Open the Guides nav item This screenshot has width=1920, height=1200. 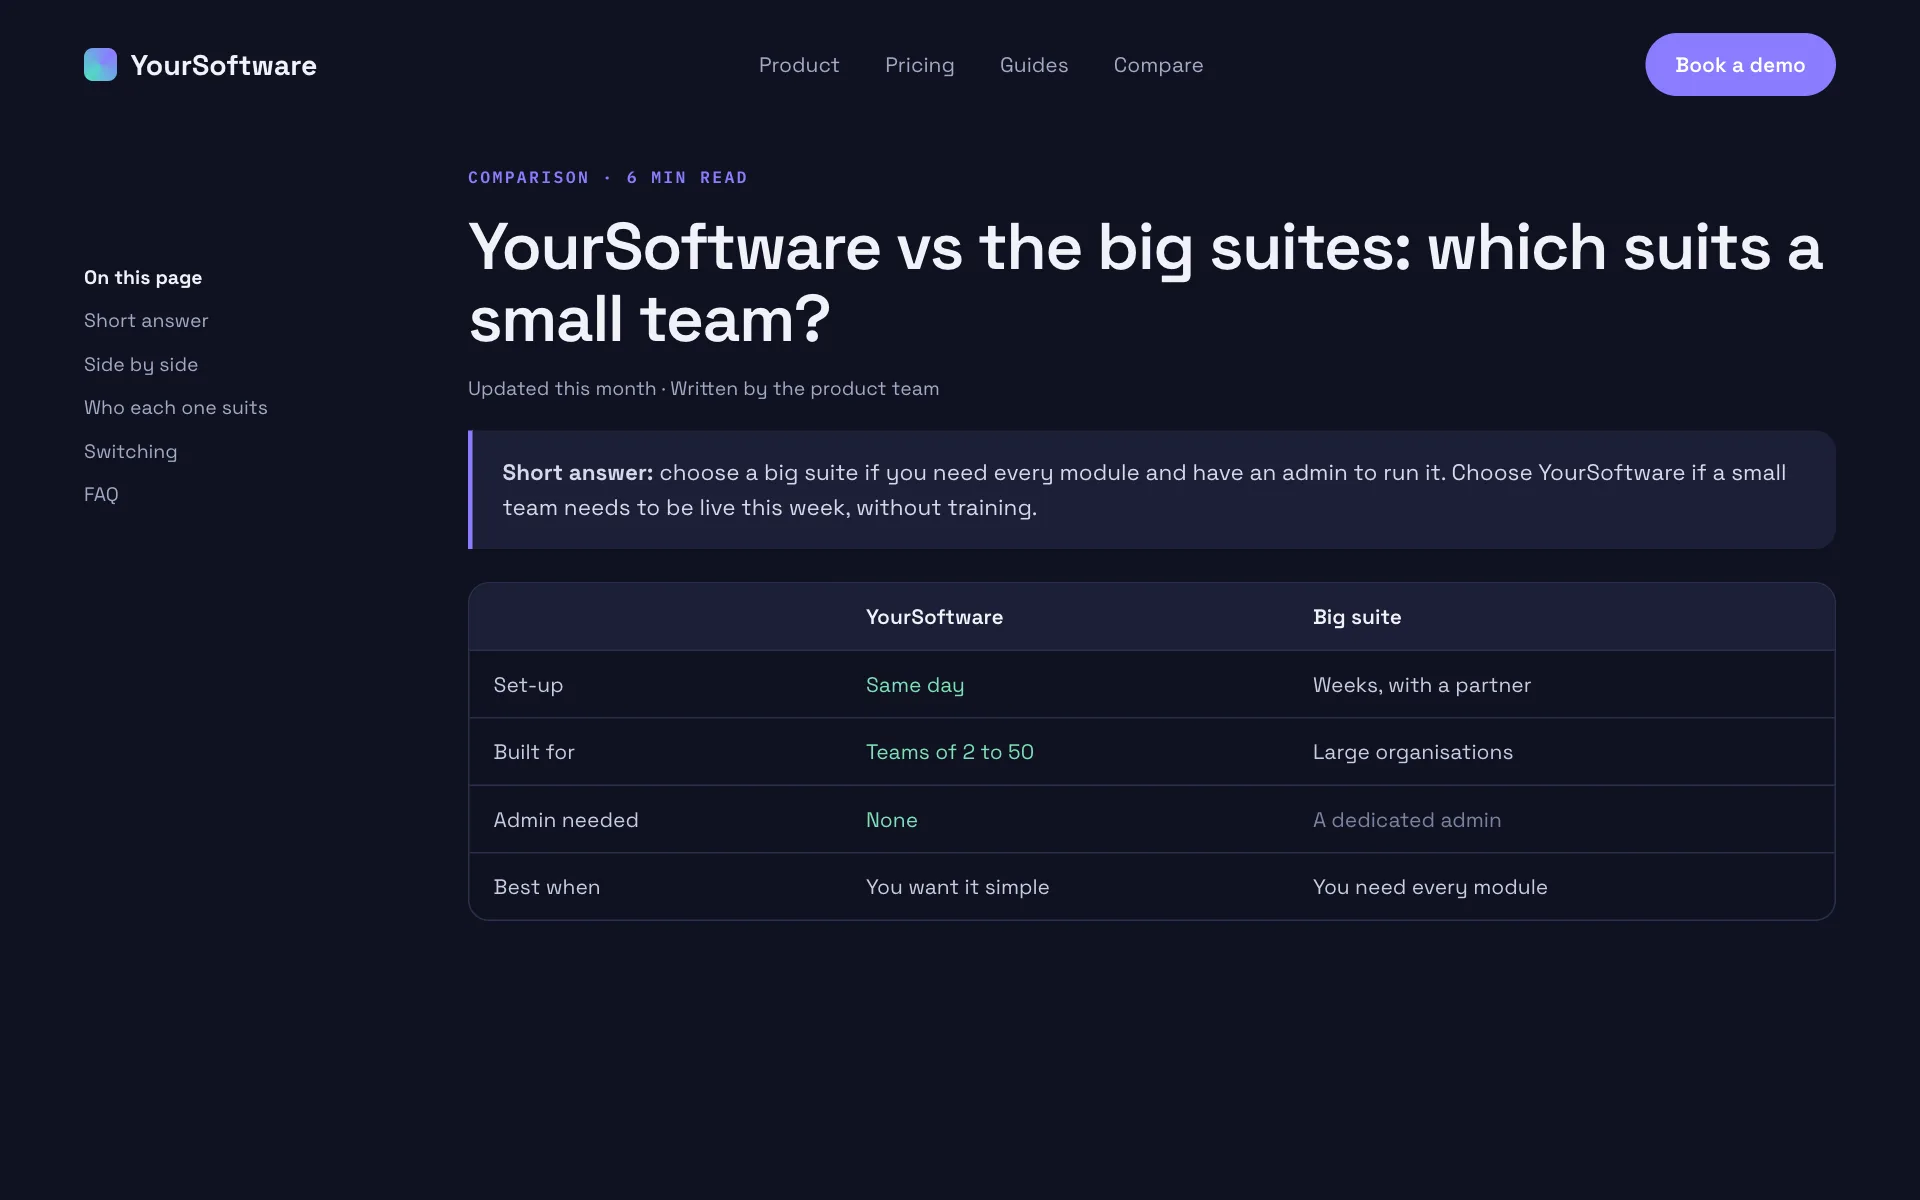click(x=1034, y=65)
